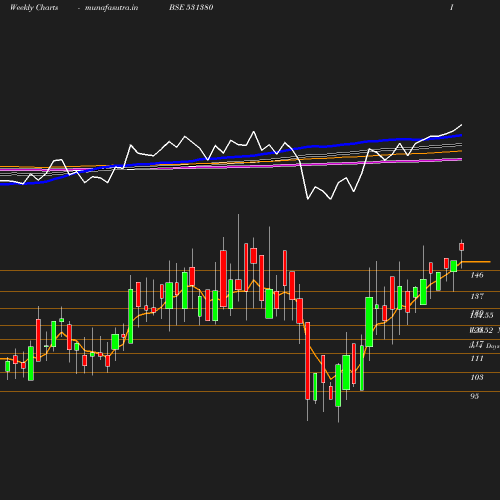Screen dimensions: 500x500
Task: Click the 111 price axis label
Action: [477, 358]
